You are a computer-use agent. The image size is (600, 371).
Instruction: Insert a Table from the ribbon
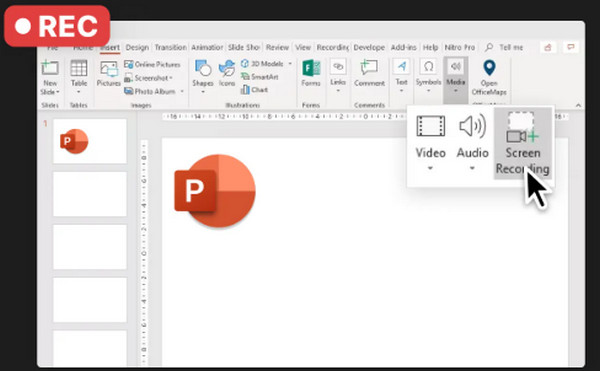click(x=78, y=77)
